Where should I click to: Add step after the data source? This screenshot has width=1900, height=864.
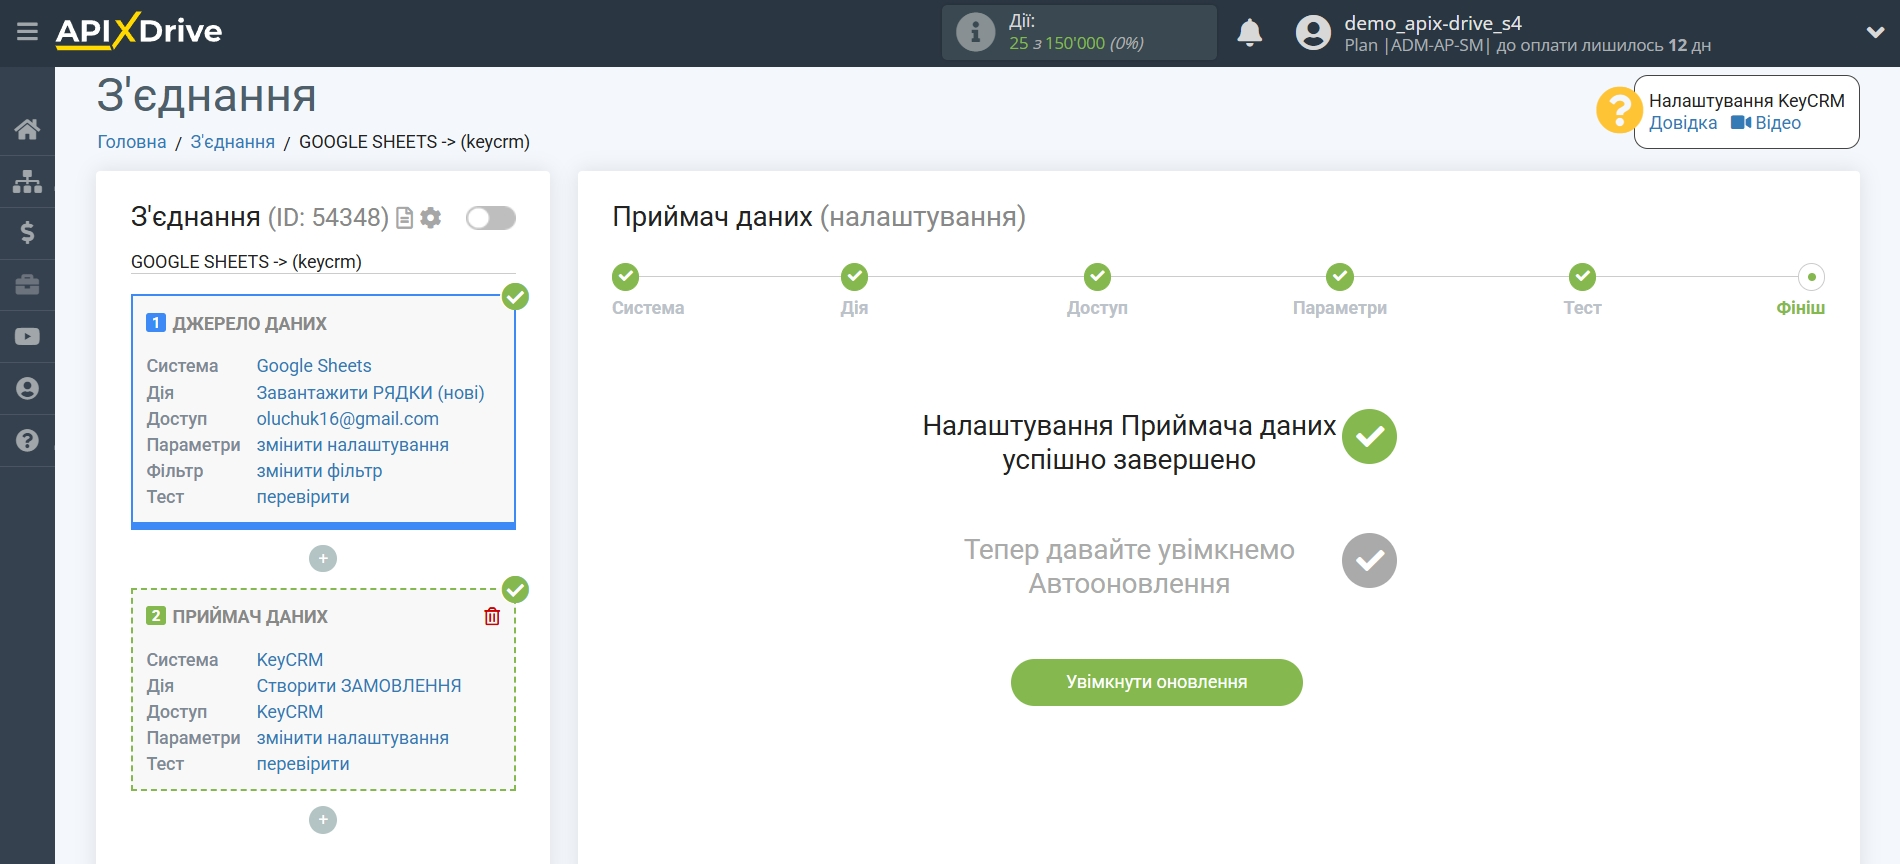point(323,559)
